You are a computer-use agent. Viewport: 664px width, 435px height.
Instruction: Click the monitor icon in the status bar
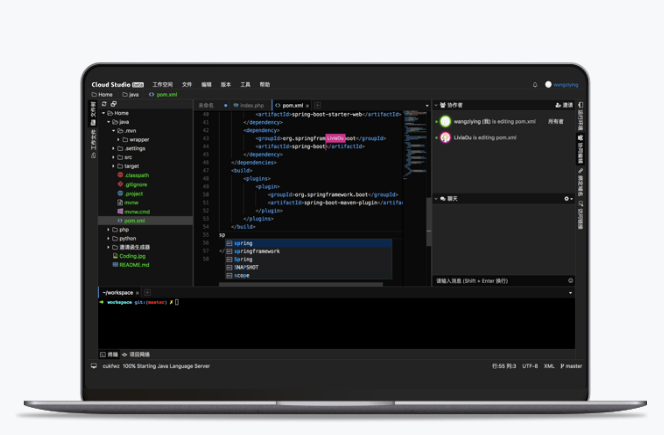pyautogui.click(x=94, y=366)
